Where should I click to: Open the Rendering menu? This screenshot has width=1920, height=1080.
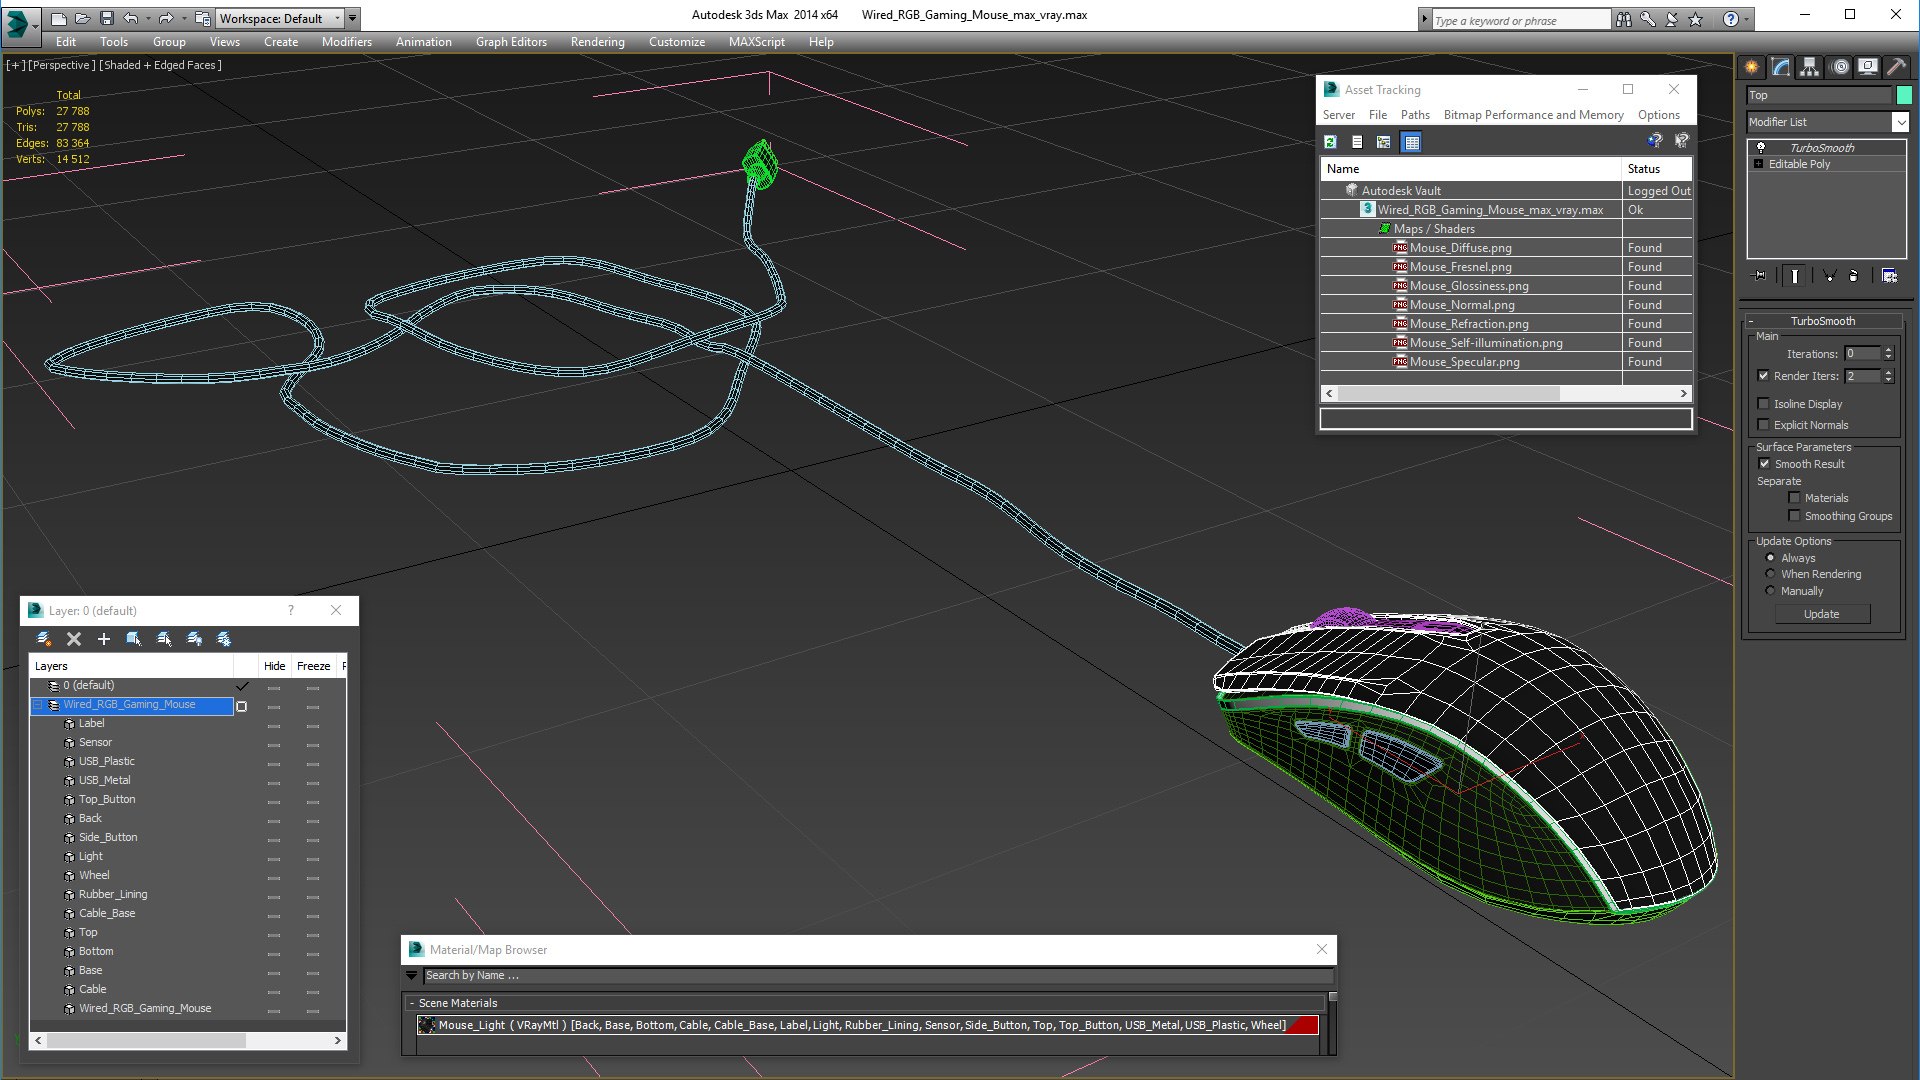(x=598, y=42)
